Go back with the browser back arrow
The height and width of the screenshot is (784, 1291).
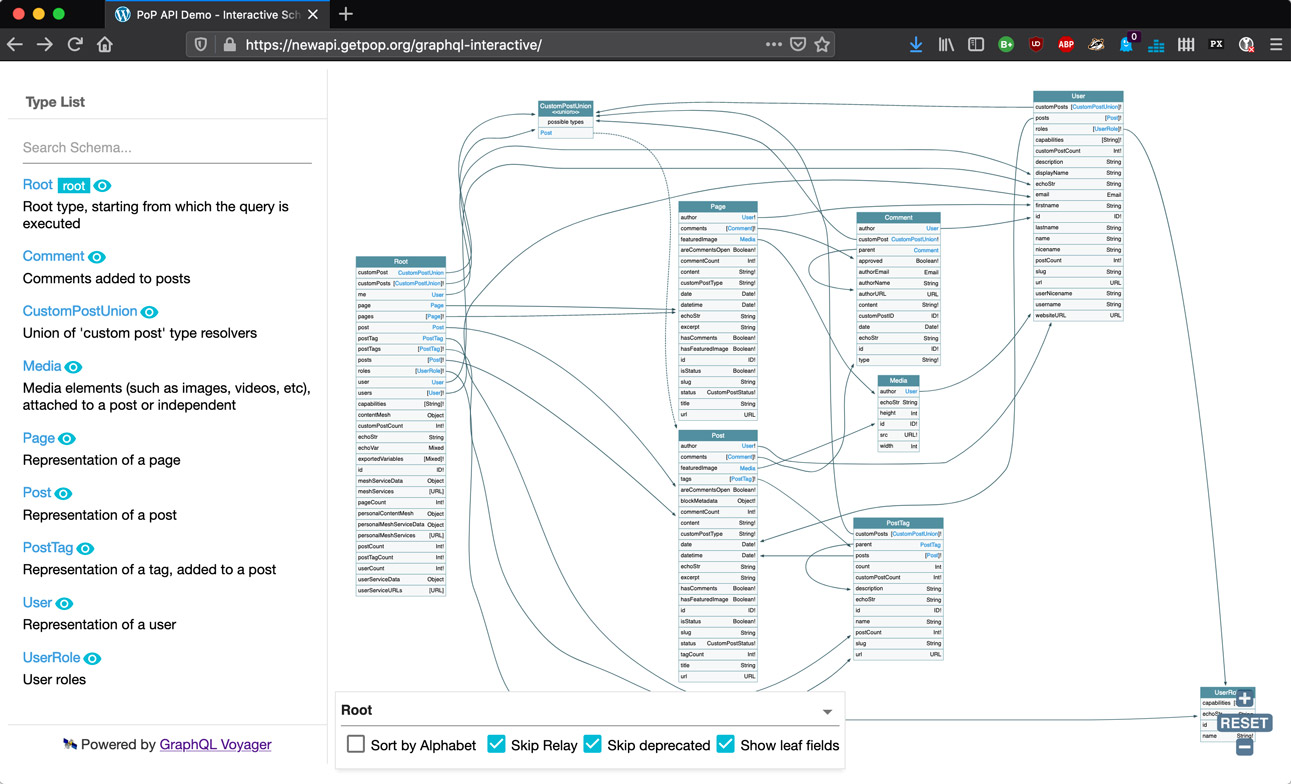(15, 45)
